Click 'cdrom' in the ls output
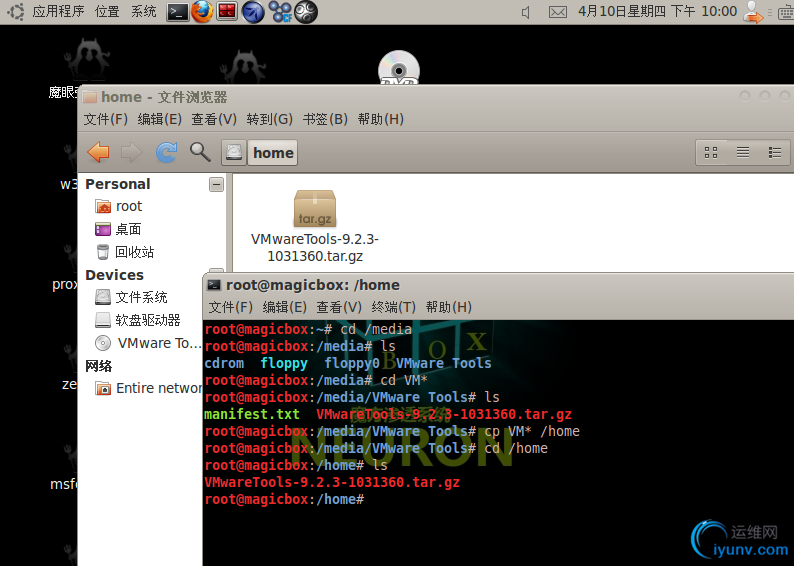 [224, 363]
